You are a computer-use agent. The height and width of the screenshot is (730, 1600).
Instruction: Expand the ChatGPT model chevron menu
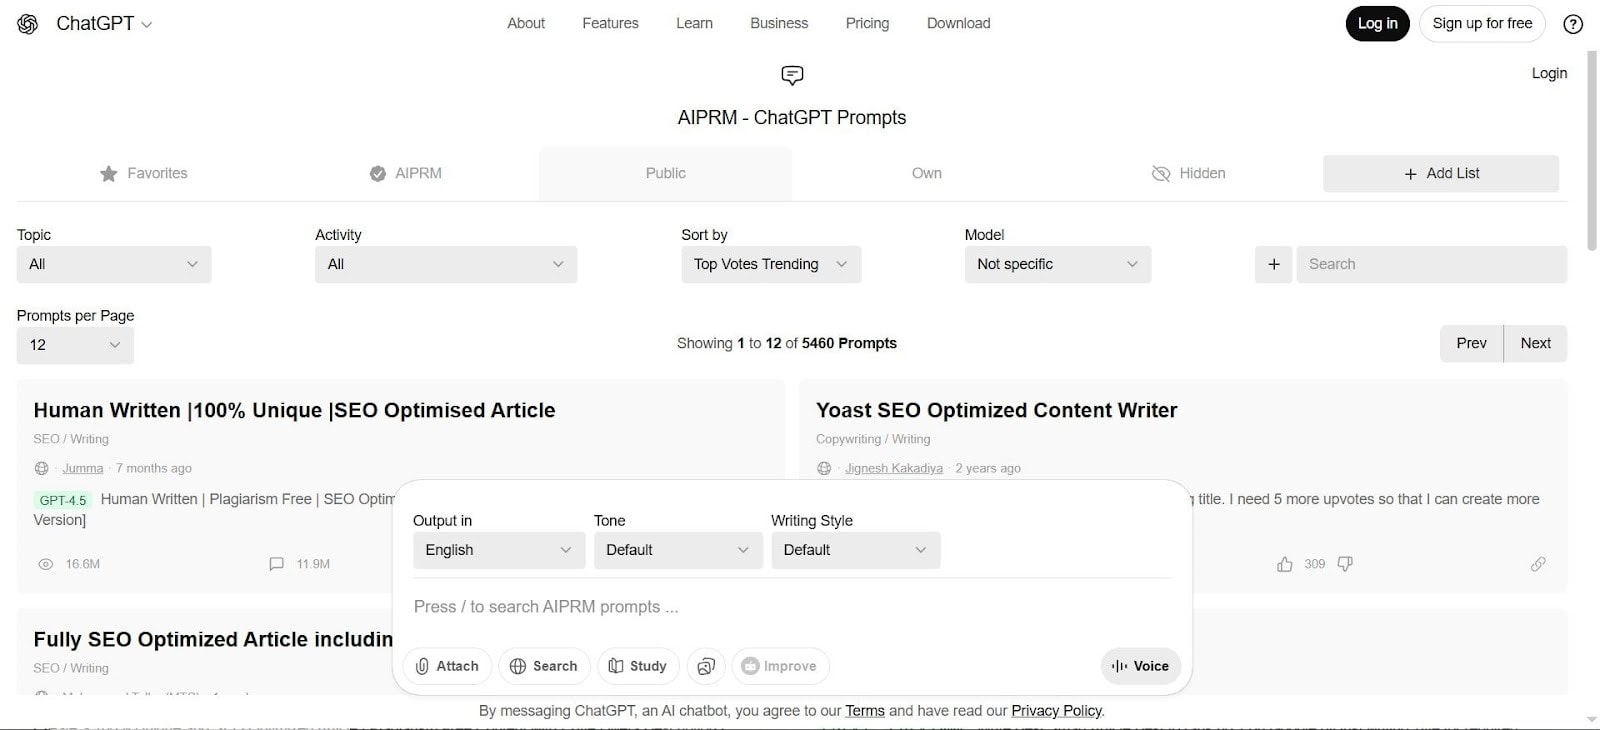coord(147,25)
